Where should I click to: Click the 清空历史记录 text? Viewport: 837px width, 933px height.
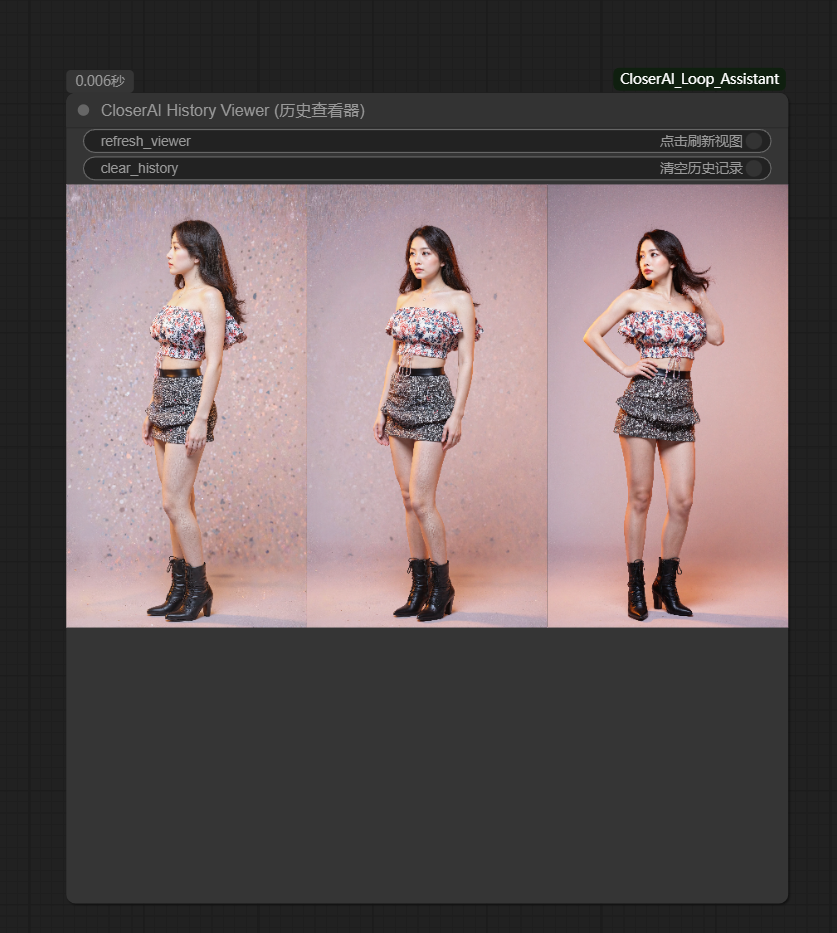(x=701, y=168)
